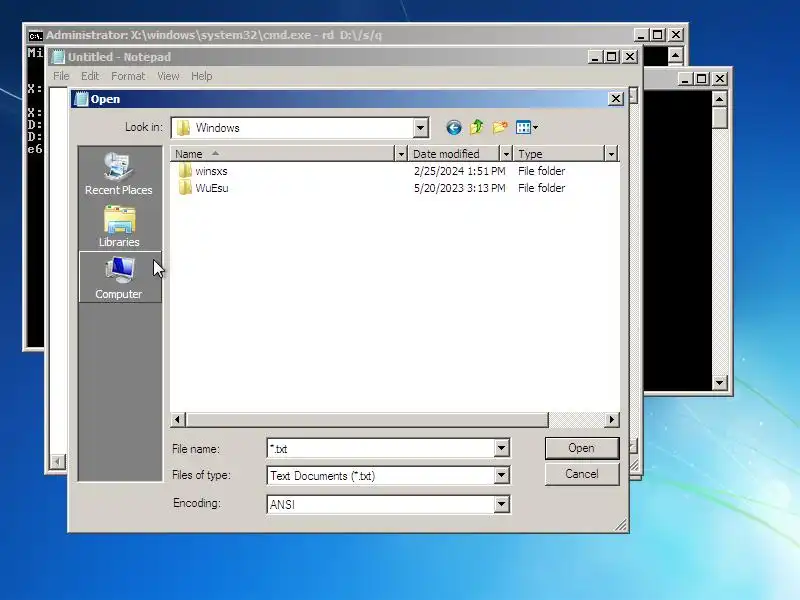Sort files by Name column header
This screenshot has height=600, width=800.
pos(282,154)
